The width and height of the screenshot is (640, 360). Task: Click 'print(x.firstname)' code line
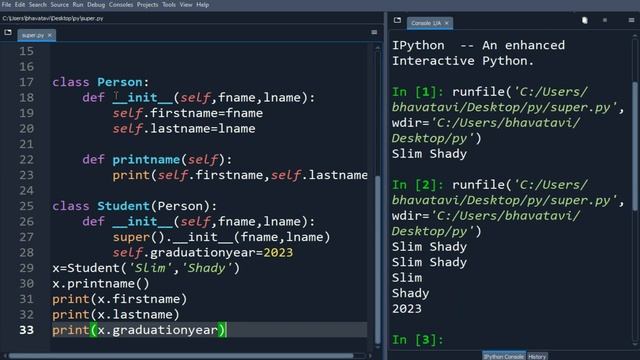click(x=120, y=299)
